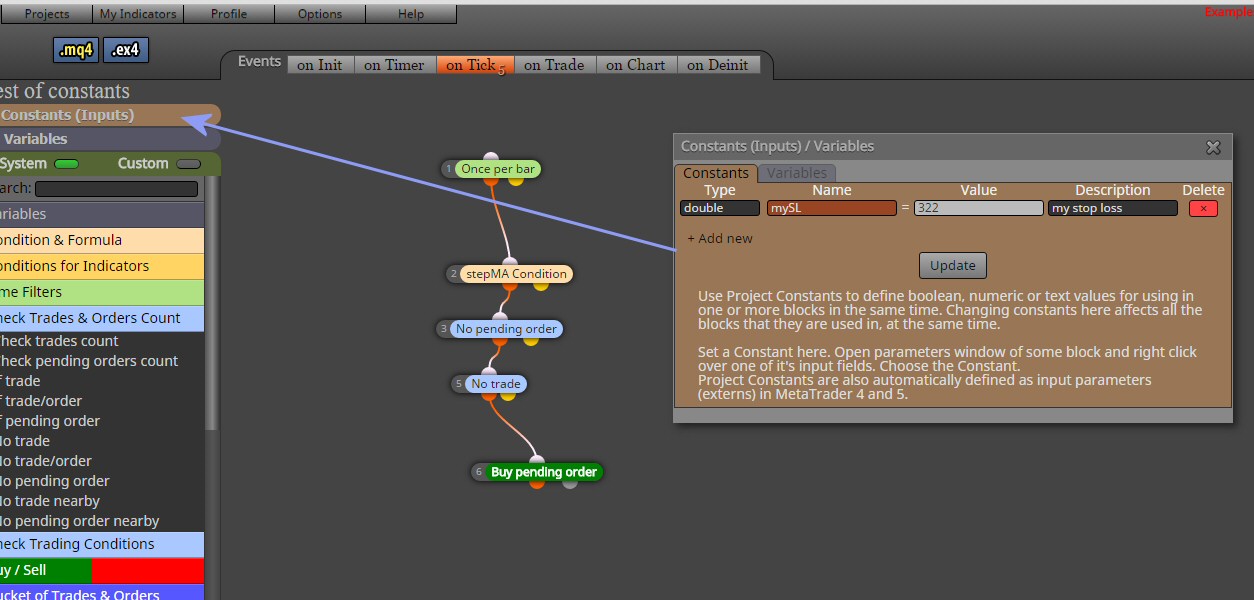The width and height of the screenshot is (1254, 600).
Task: Edit the constant name field 'mySL'
Action: [832, 208]
